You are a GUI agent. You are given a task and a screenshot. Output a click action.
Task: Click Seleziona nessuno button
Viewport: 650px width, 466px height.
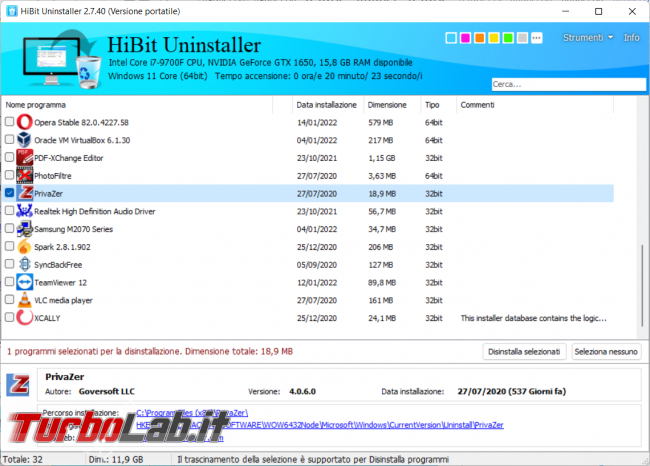click(606, 352)
